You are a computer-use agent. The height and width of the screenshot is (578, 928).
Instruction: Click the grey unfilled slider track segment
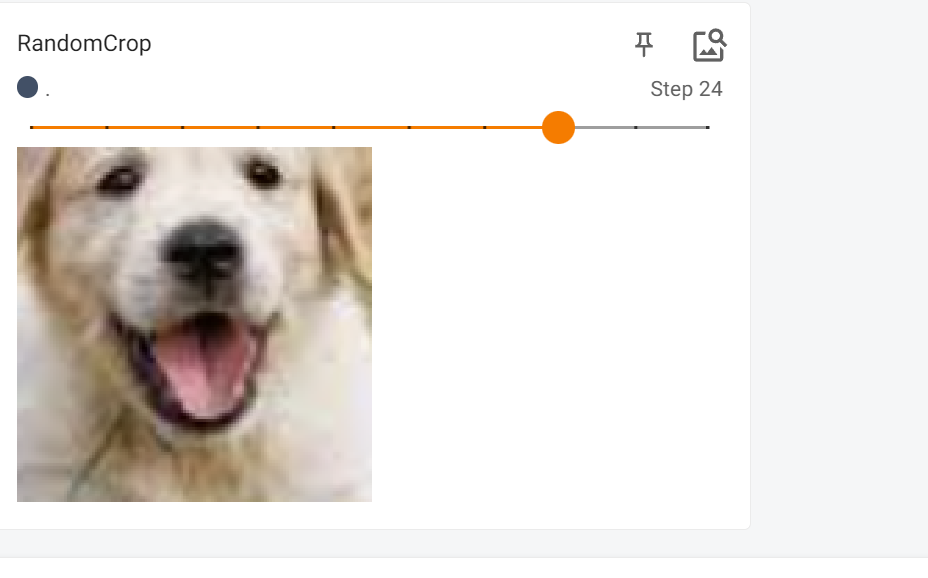coord(642,127)
